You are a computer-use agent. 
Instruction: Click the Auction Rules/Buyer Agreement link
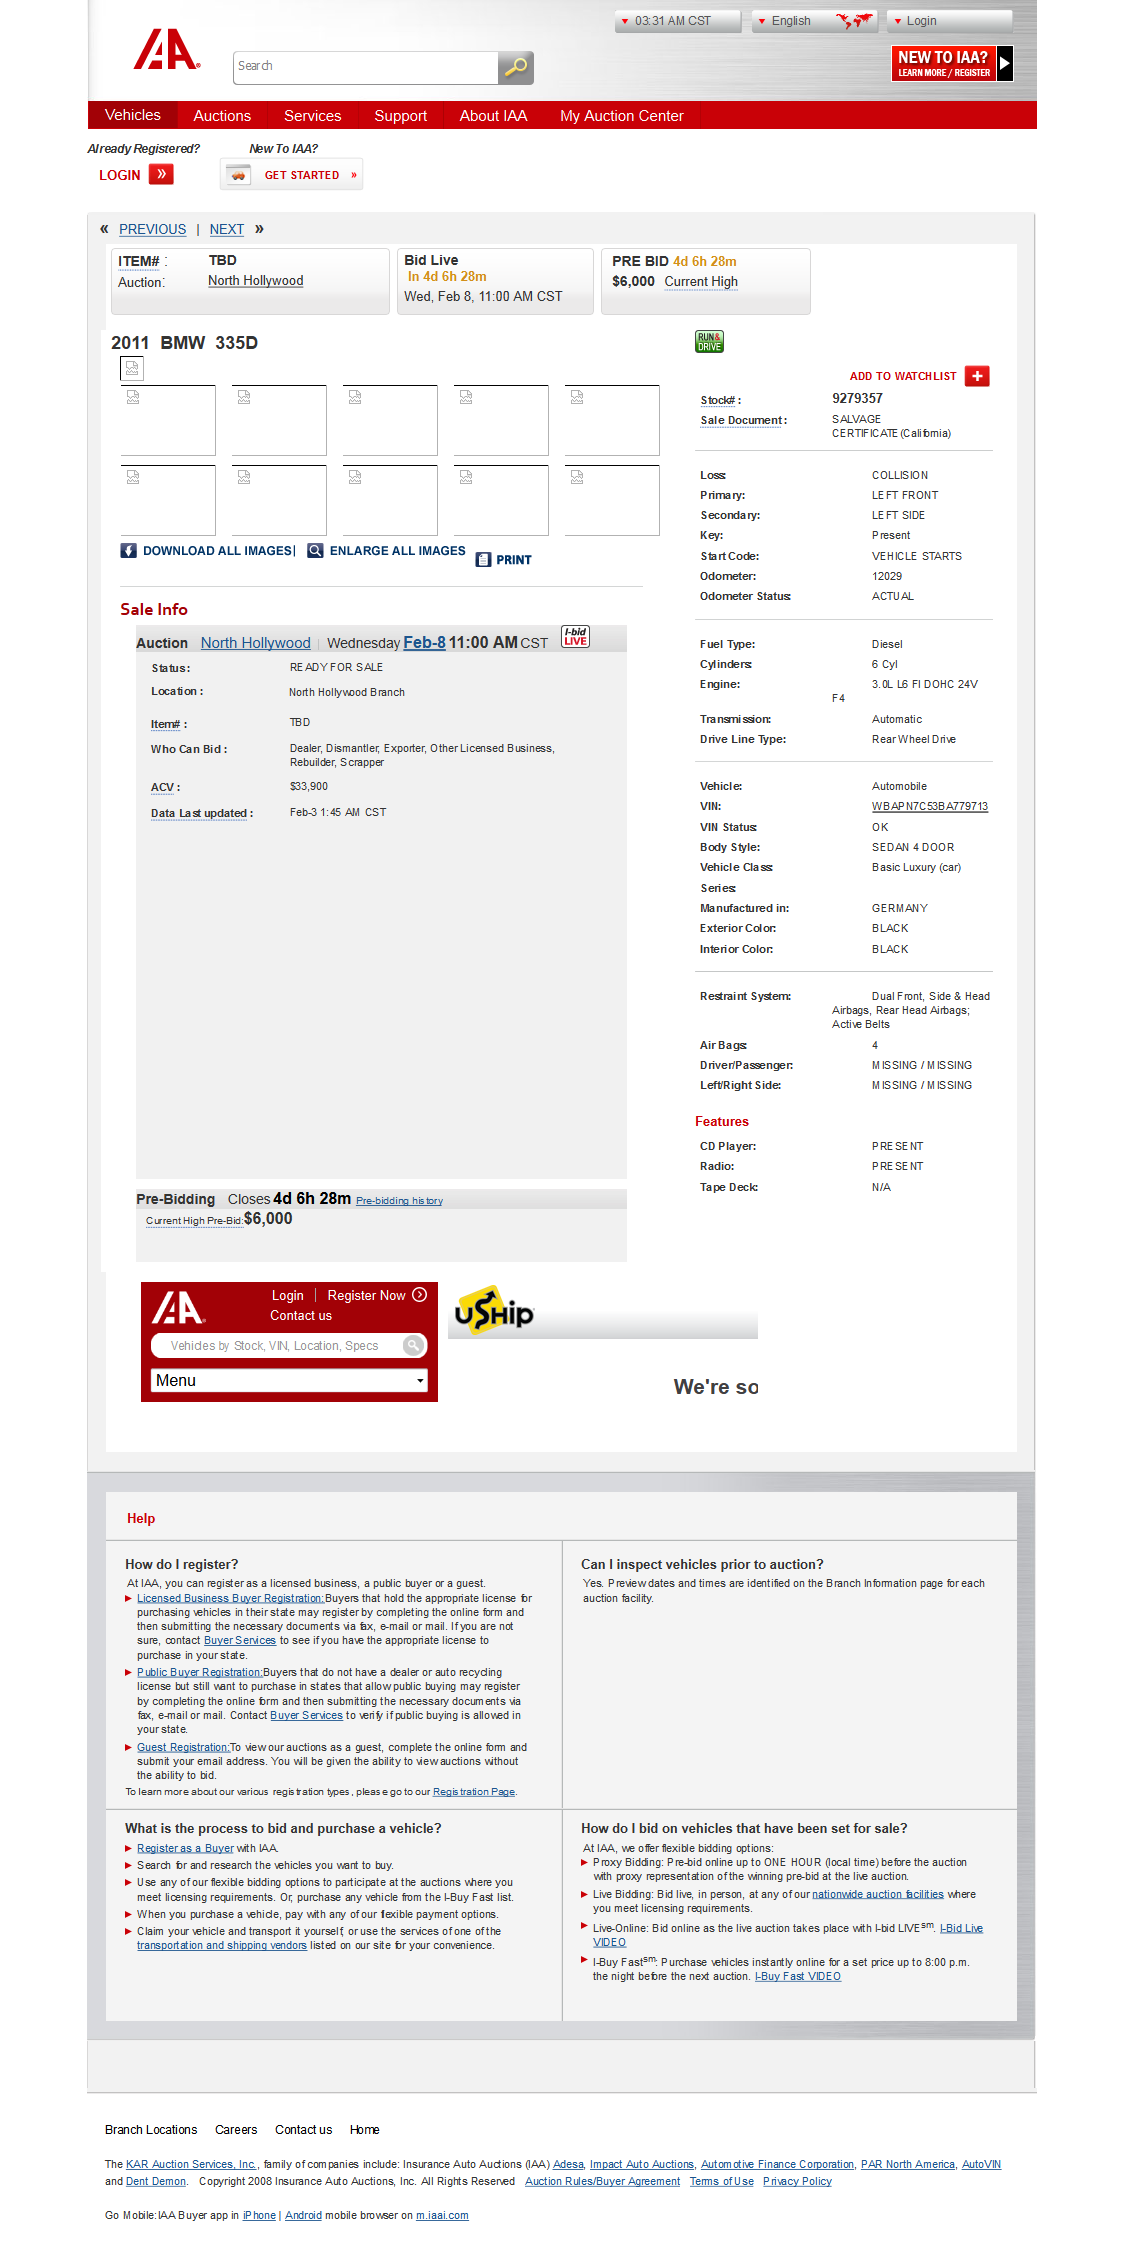pos(602,2182)
